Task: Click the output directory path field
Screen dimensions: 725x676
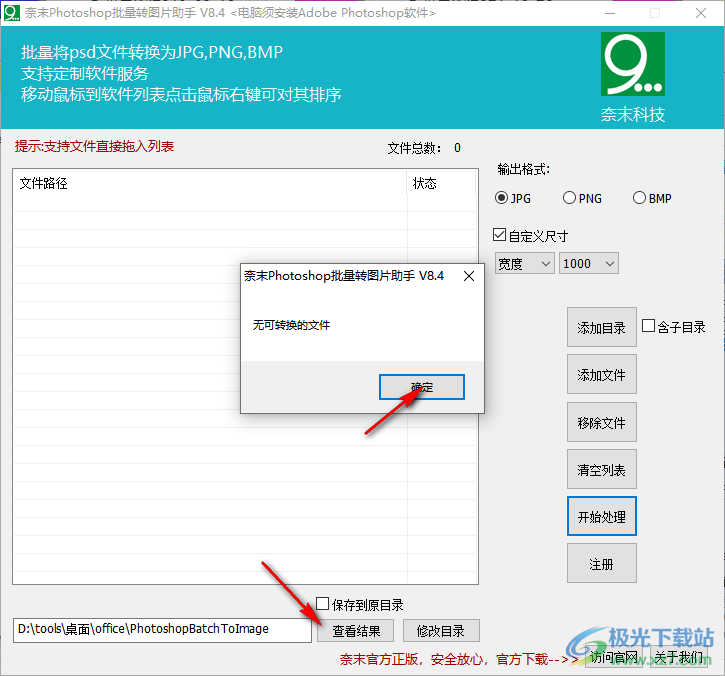Action: point(162,630)
